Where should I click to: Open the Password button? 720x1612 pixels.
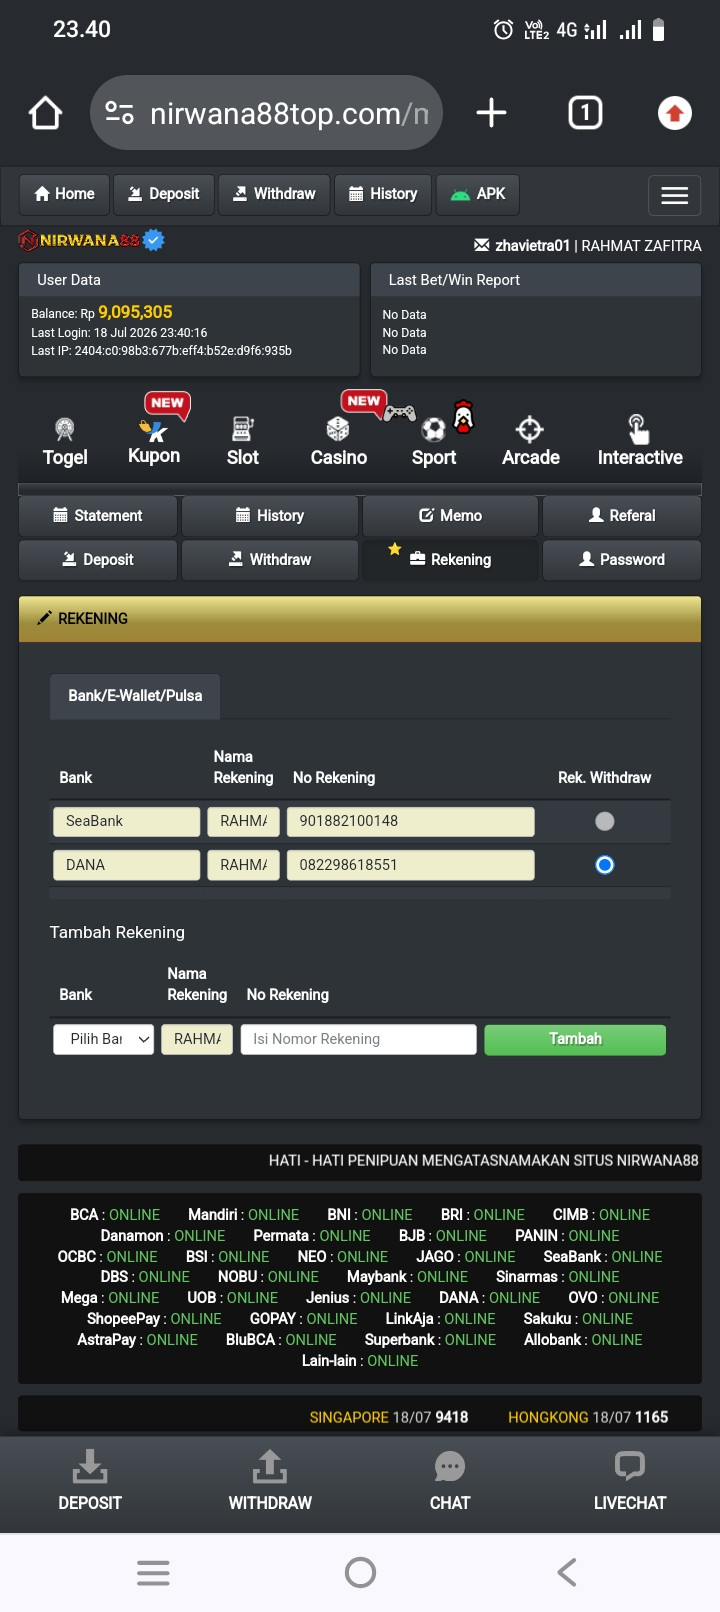point(622,560)
